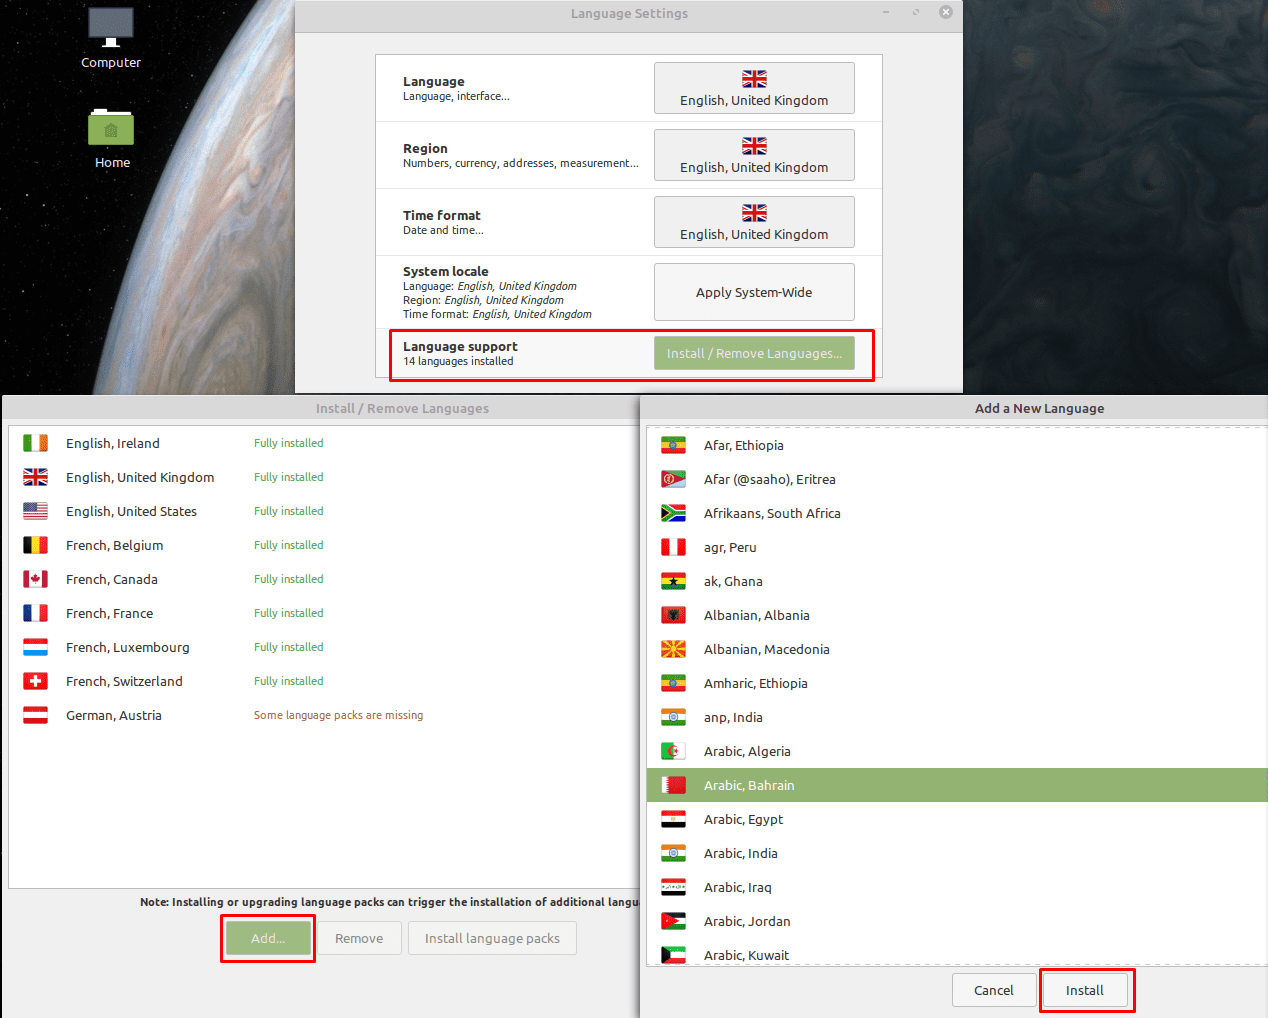The width and height of the screenshot is (1268, 1018).
Task: Select Afrikaans, South Africa entry
Action: pyautogui.click(x=957, y=513)
